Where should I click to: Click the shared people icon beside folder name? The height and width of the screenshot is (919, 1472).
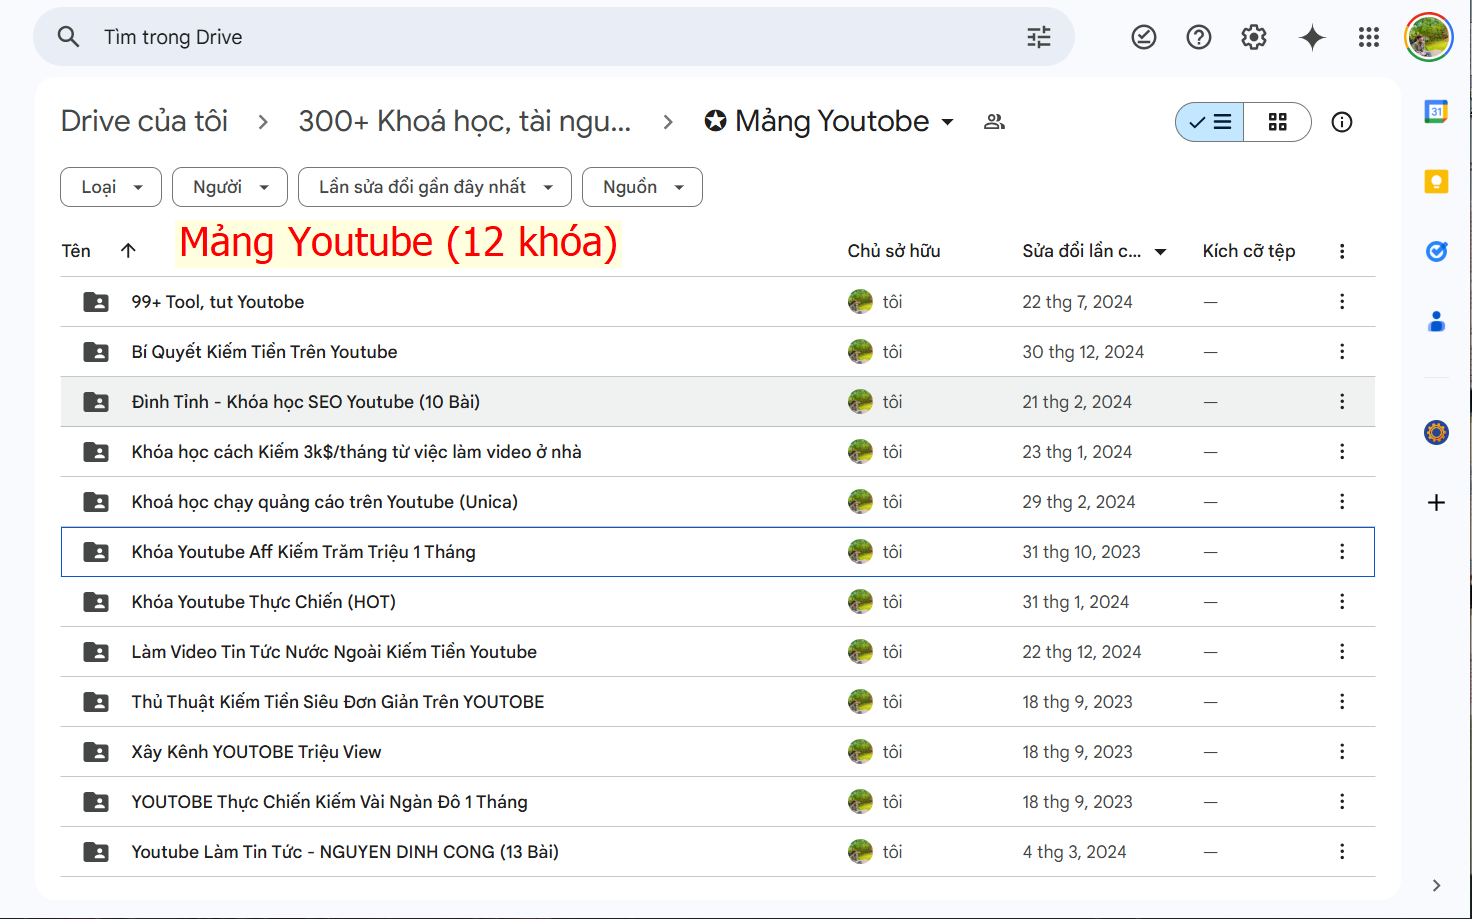coord(994,122)
